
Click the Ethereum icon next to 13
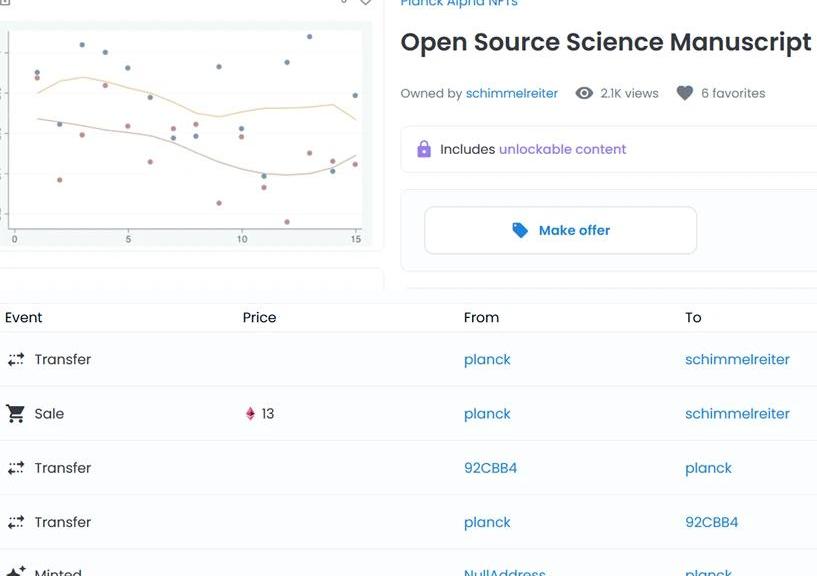pos(250,413)
